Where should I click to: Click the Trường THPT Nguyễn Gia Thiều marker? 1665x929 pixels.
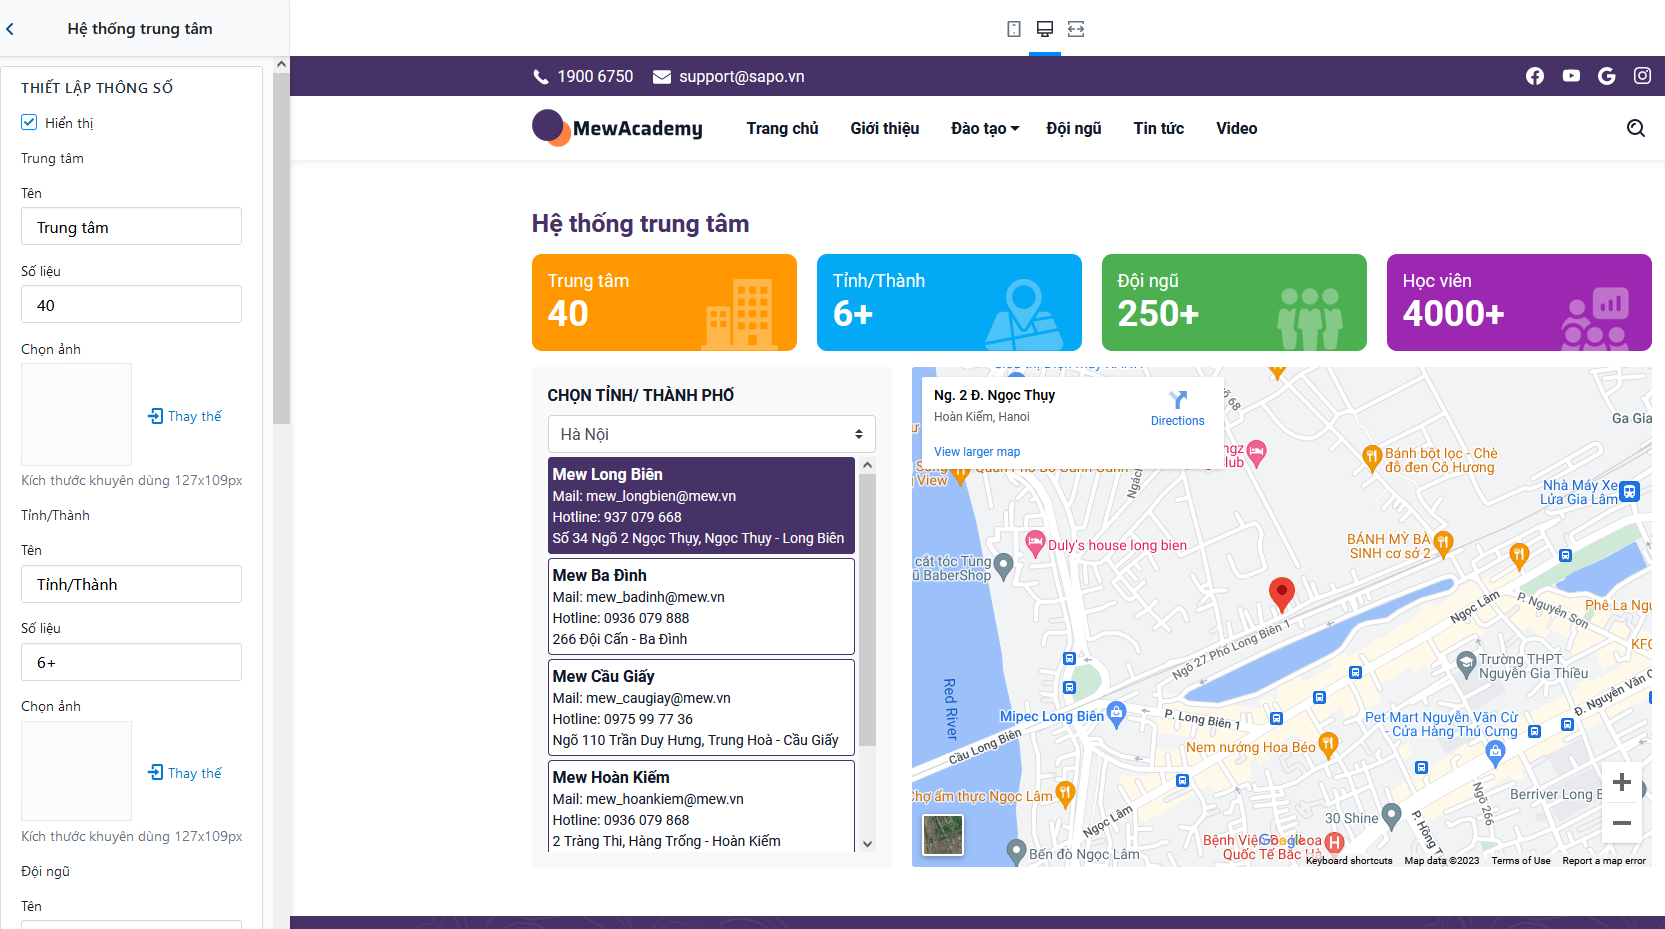1466,663
